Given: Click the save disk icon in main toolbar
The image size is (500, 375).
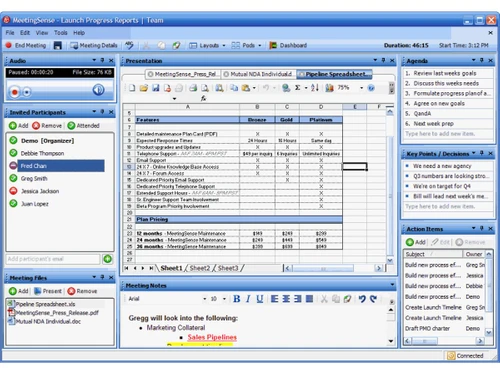Looking at the screenshot, I should (x=58, y=45).
